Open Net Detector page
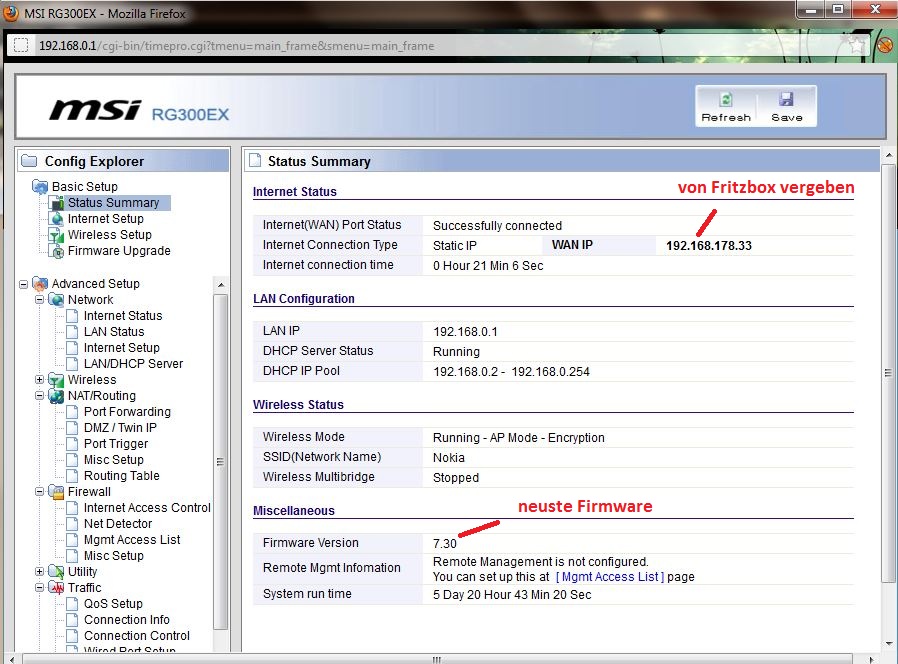Image resolution: width=898 pixels, height=664 pixels. pos(118,524)
